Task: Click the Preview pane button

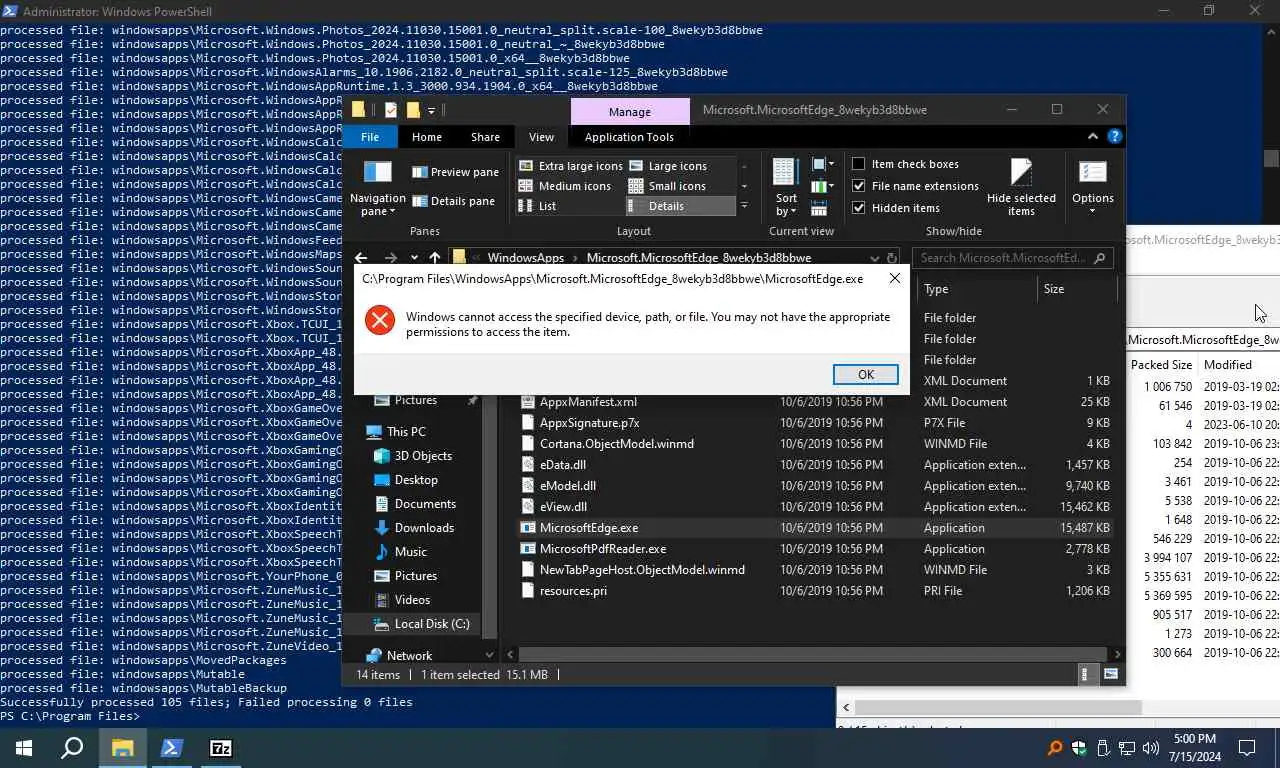Action: (x=455, y=172)
